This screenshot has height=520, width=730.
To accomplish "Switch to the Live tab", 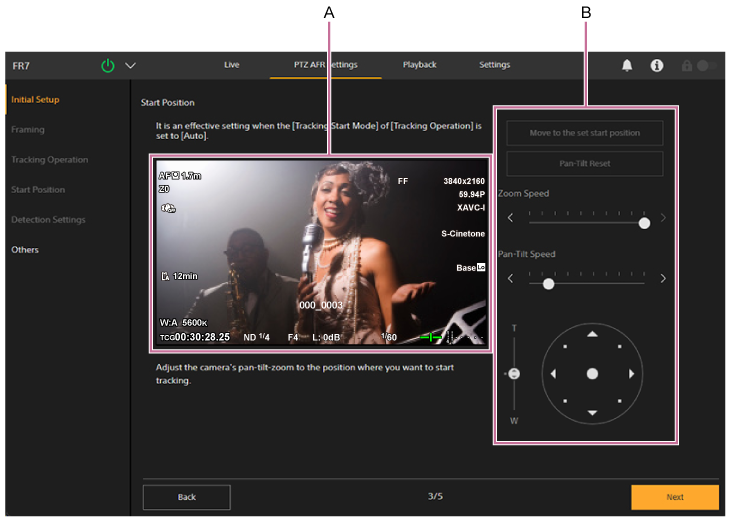I will (231, 65).
